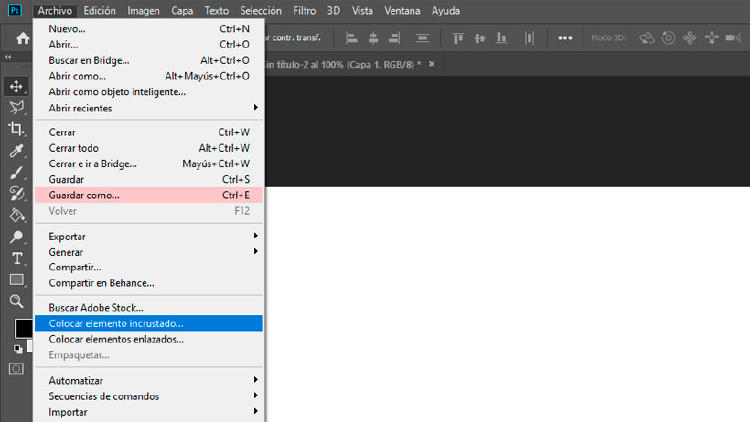Close the open document tab

(433, 65)
